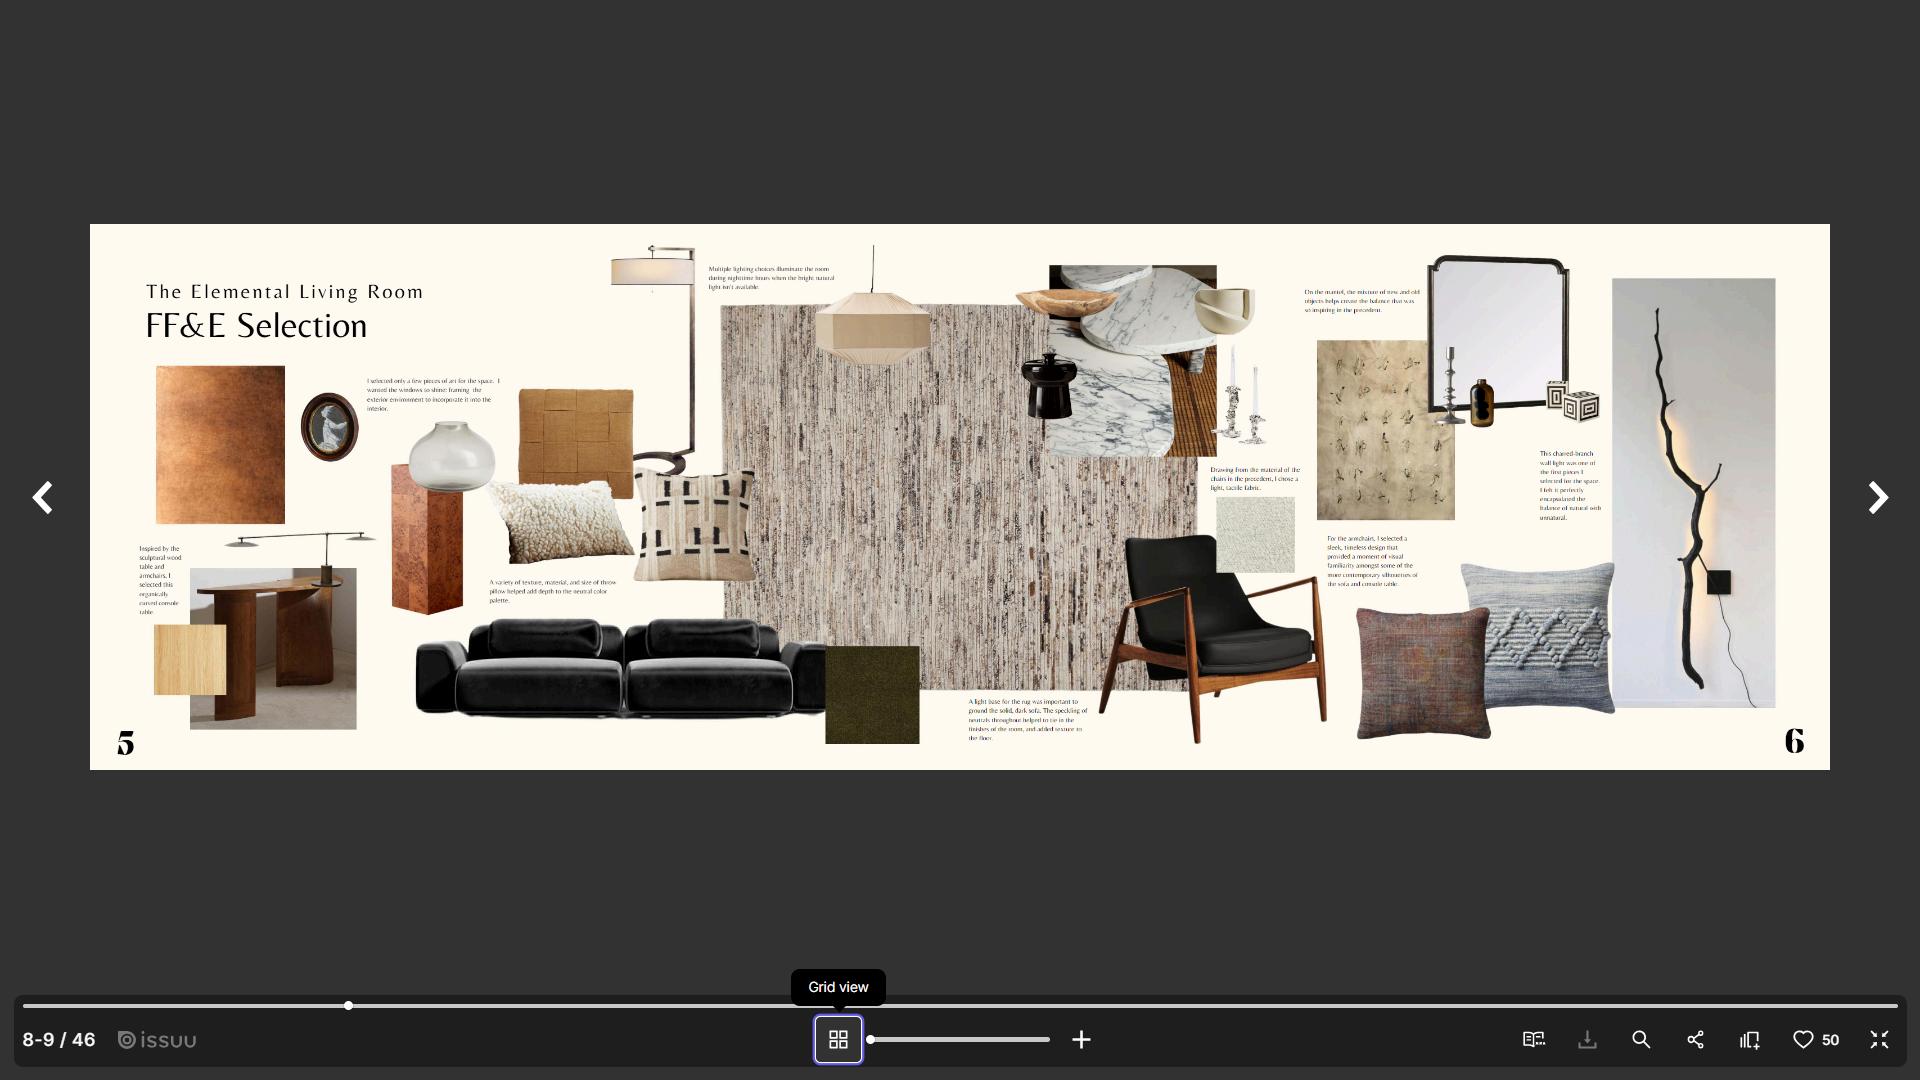The height and width of the screenshot is (1080, 1920).
Task: Click the zoom level slider
Action: tap(960, 1040)
